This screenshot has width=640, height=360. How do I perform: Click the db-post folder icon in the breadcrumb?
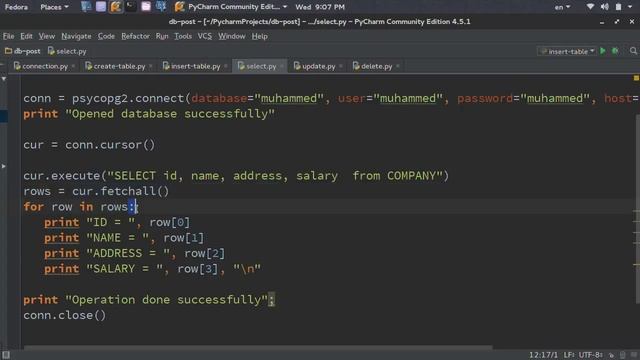(8, 51)
